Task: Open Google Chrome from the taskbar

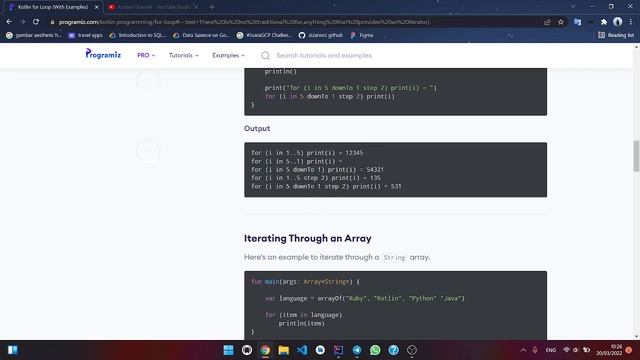Action: (x=265, y=350)
